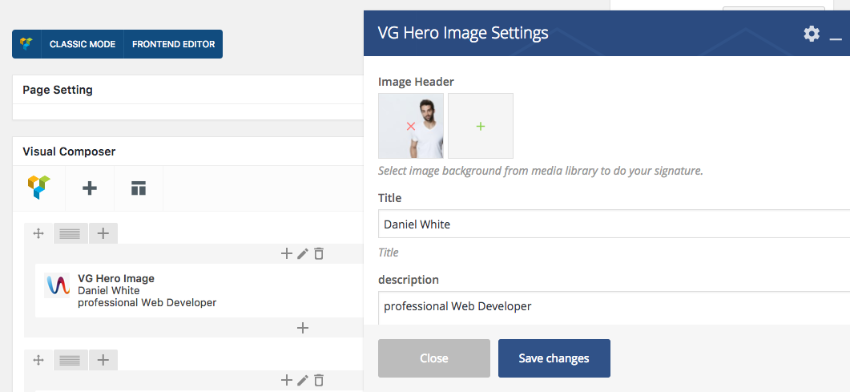Click the 'Image Header' label
850x392 pixels.
416,82
